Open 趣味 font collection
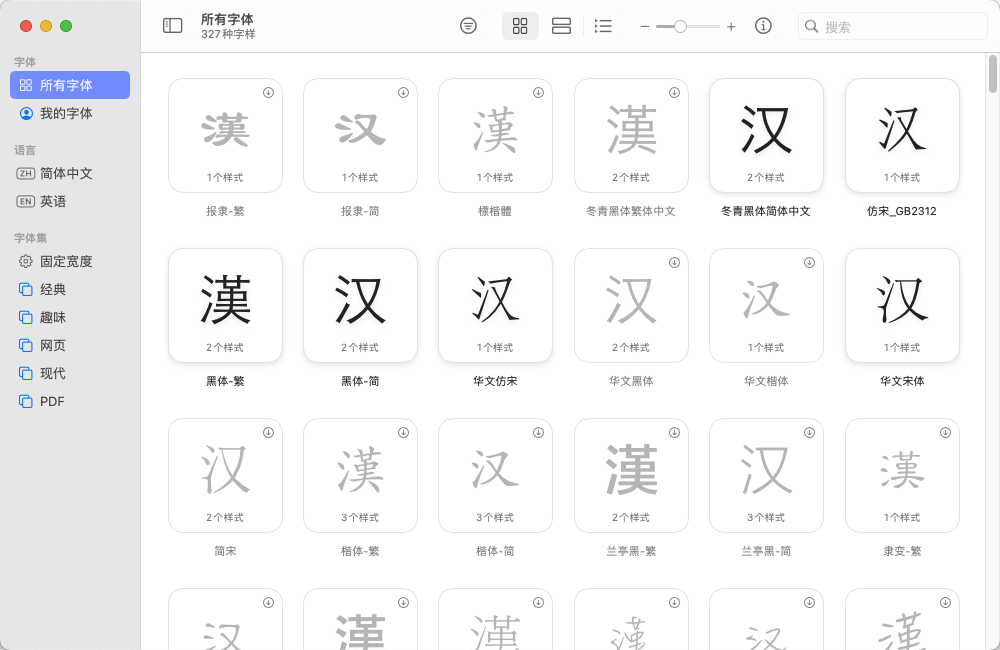The height and width of the screenshot is (650, 1000). [x=70, y=317]
